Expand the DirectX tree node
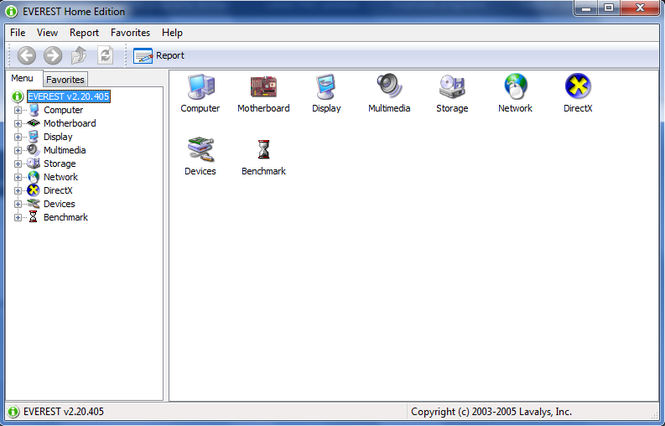 click(x=18, y=191)
